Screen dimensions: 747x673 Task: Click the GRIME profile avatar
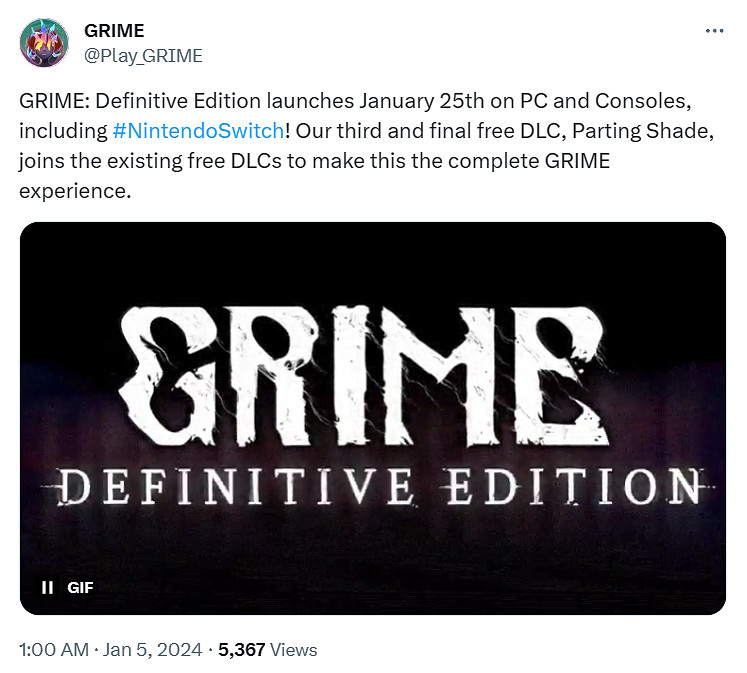(44, 43)
